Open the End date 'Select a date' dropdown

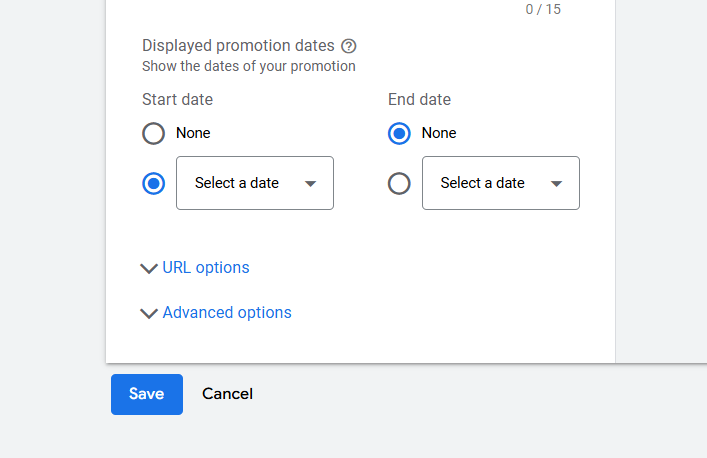point(500,183)
